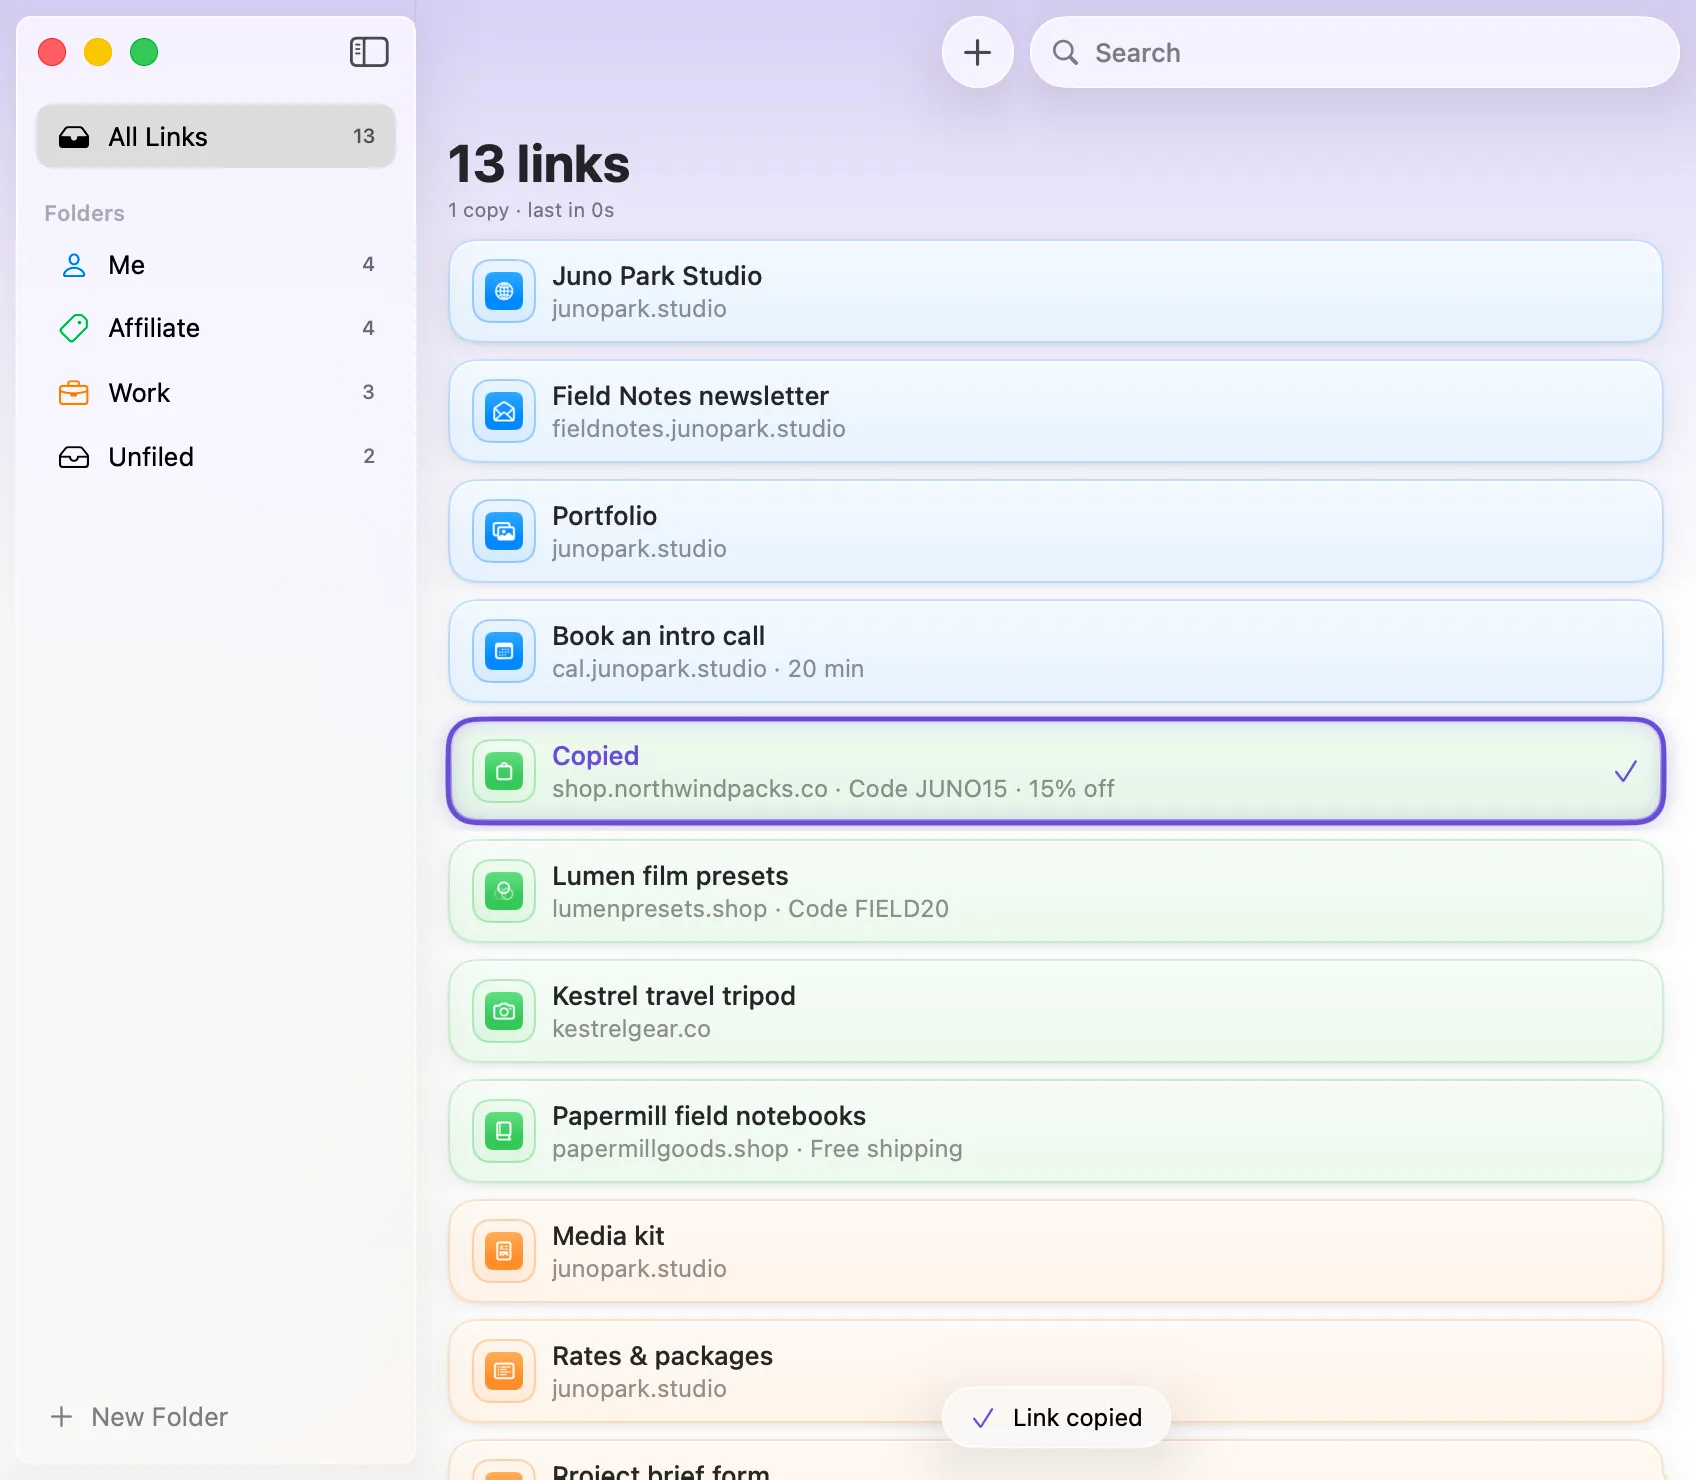Screen dimensions: 1696x1480
Task: Click the camera icon for Kestrel travel tripod
Action: 504,1011
